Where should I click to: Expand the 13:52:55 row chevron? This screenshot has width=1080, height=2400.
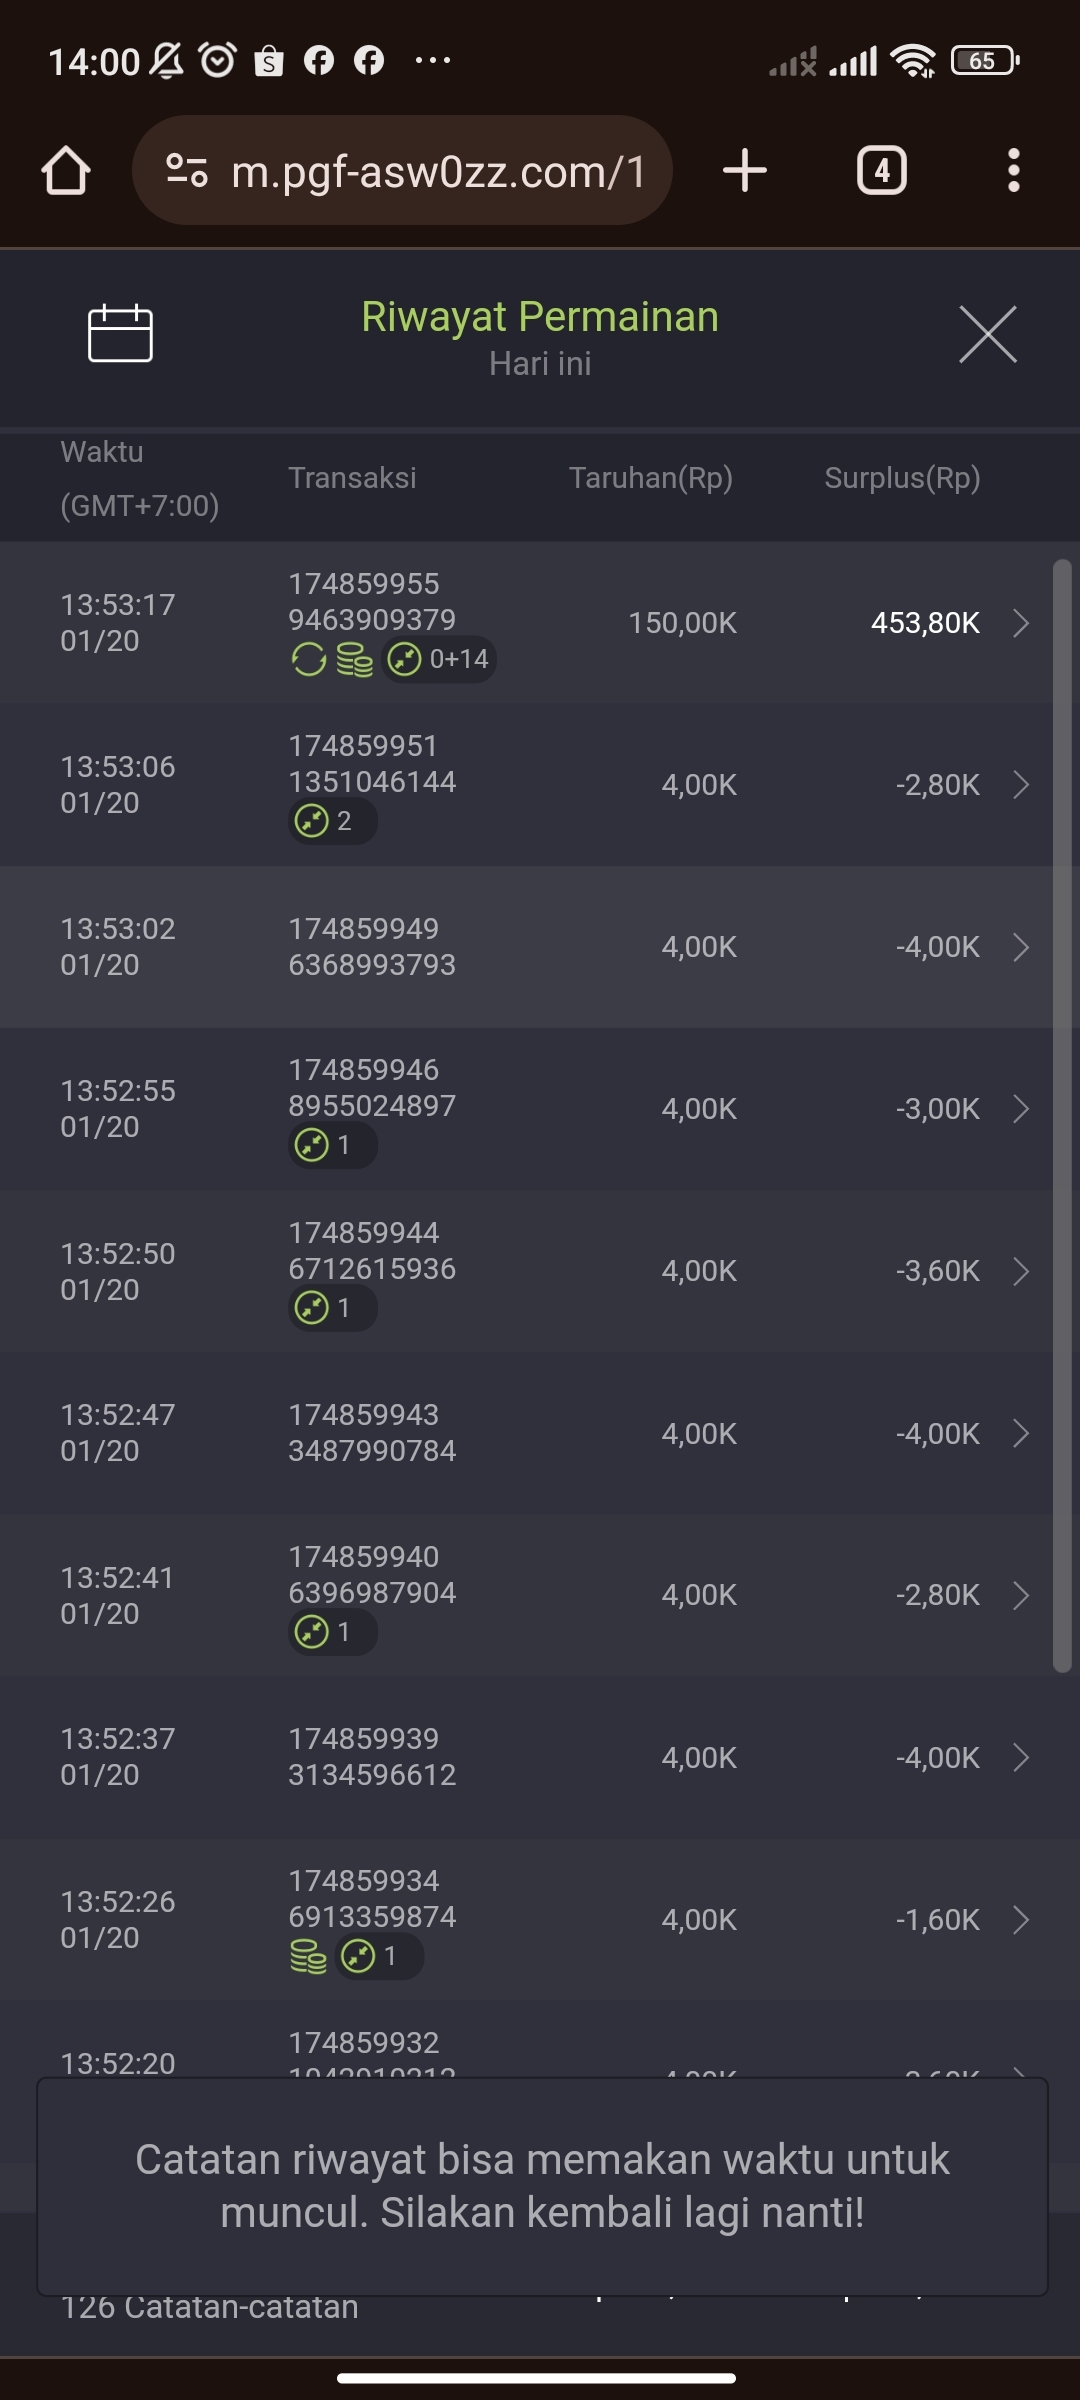point(1021,1109)
